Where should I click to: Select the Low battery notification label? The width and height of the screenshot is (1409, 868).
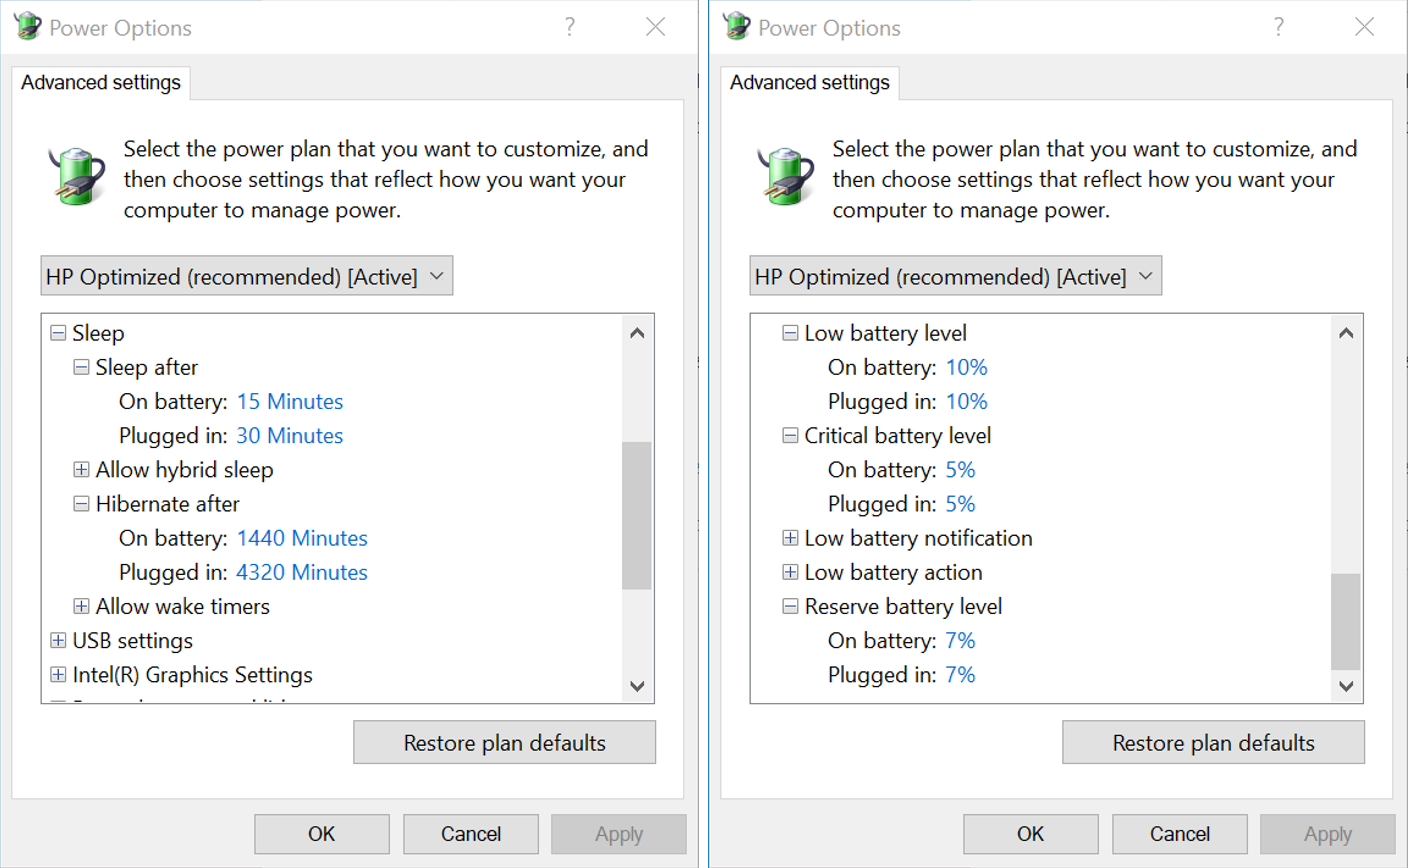(918, 538)
